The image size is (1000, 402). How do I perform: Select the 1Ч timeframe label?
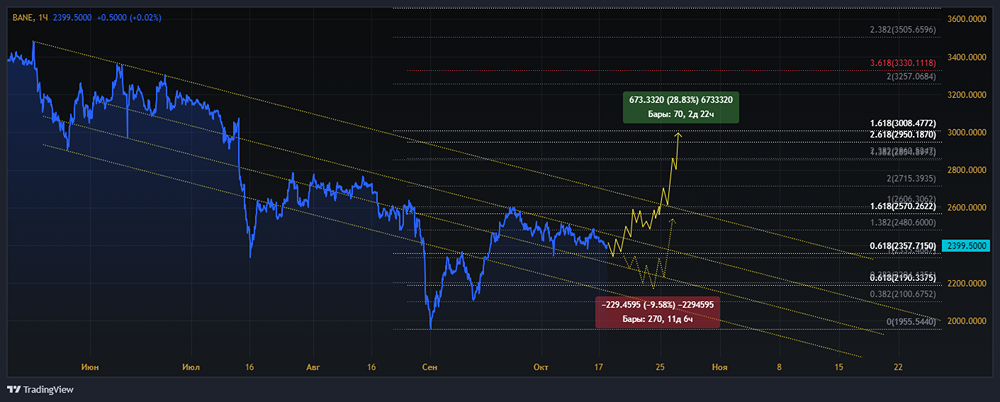pos(43,18)
